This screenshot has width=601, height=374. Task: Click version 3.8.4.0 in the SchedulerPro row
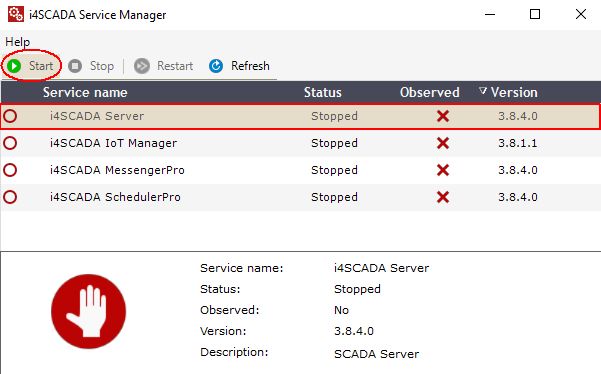click(x=518, y=197)
